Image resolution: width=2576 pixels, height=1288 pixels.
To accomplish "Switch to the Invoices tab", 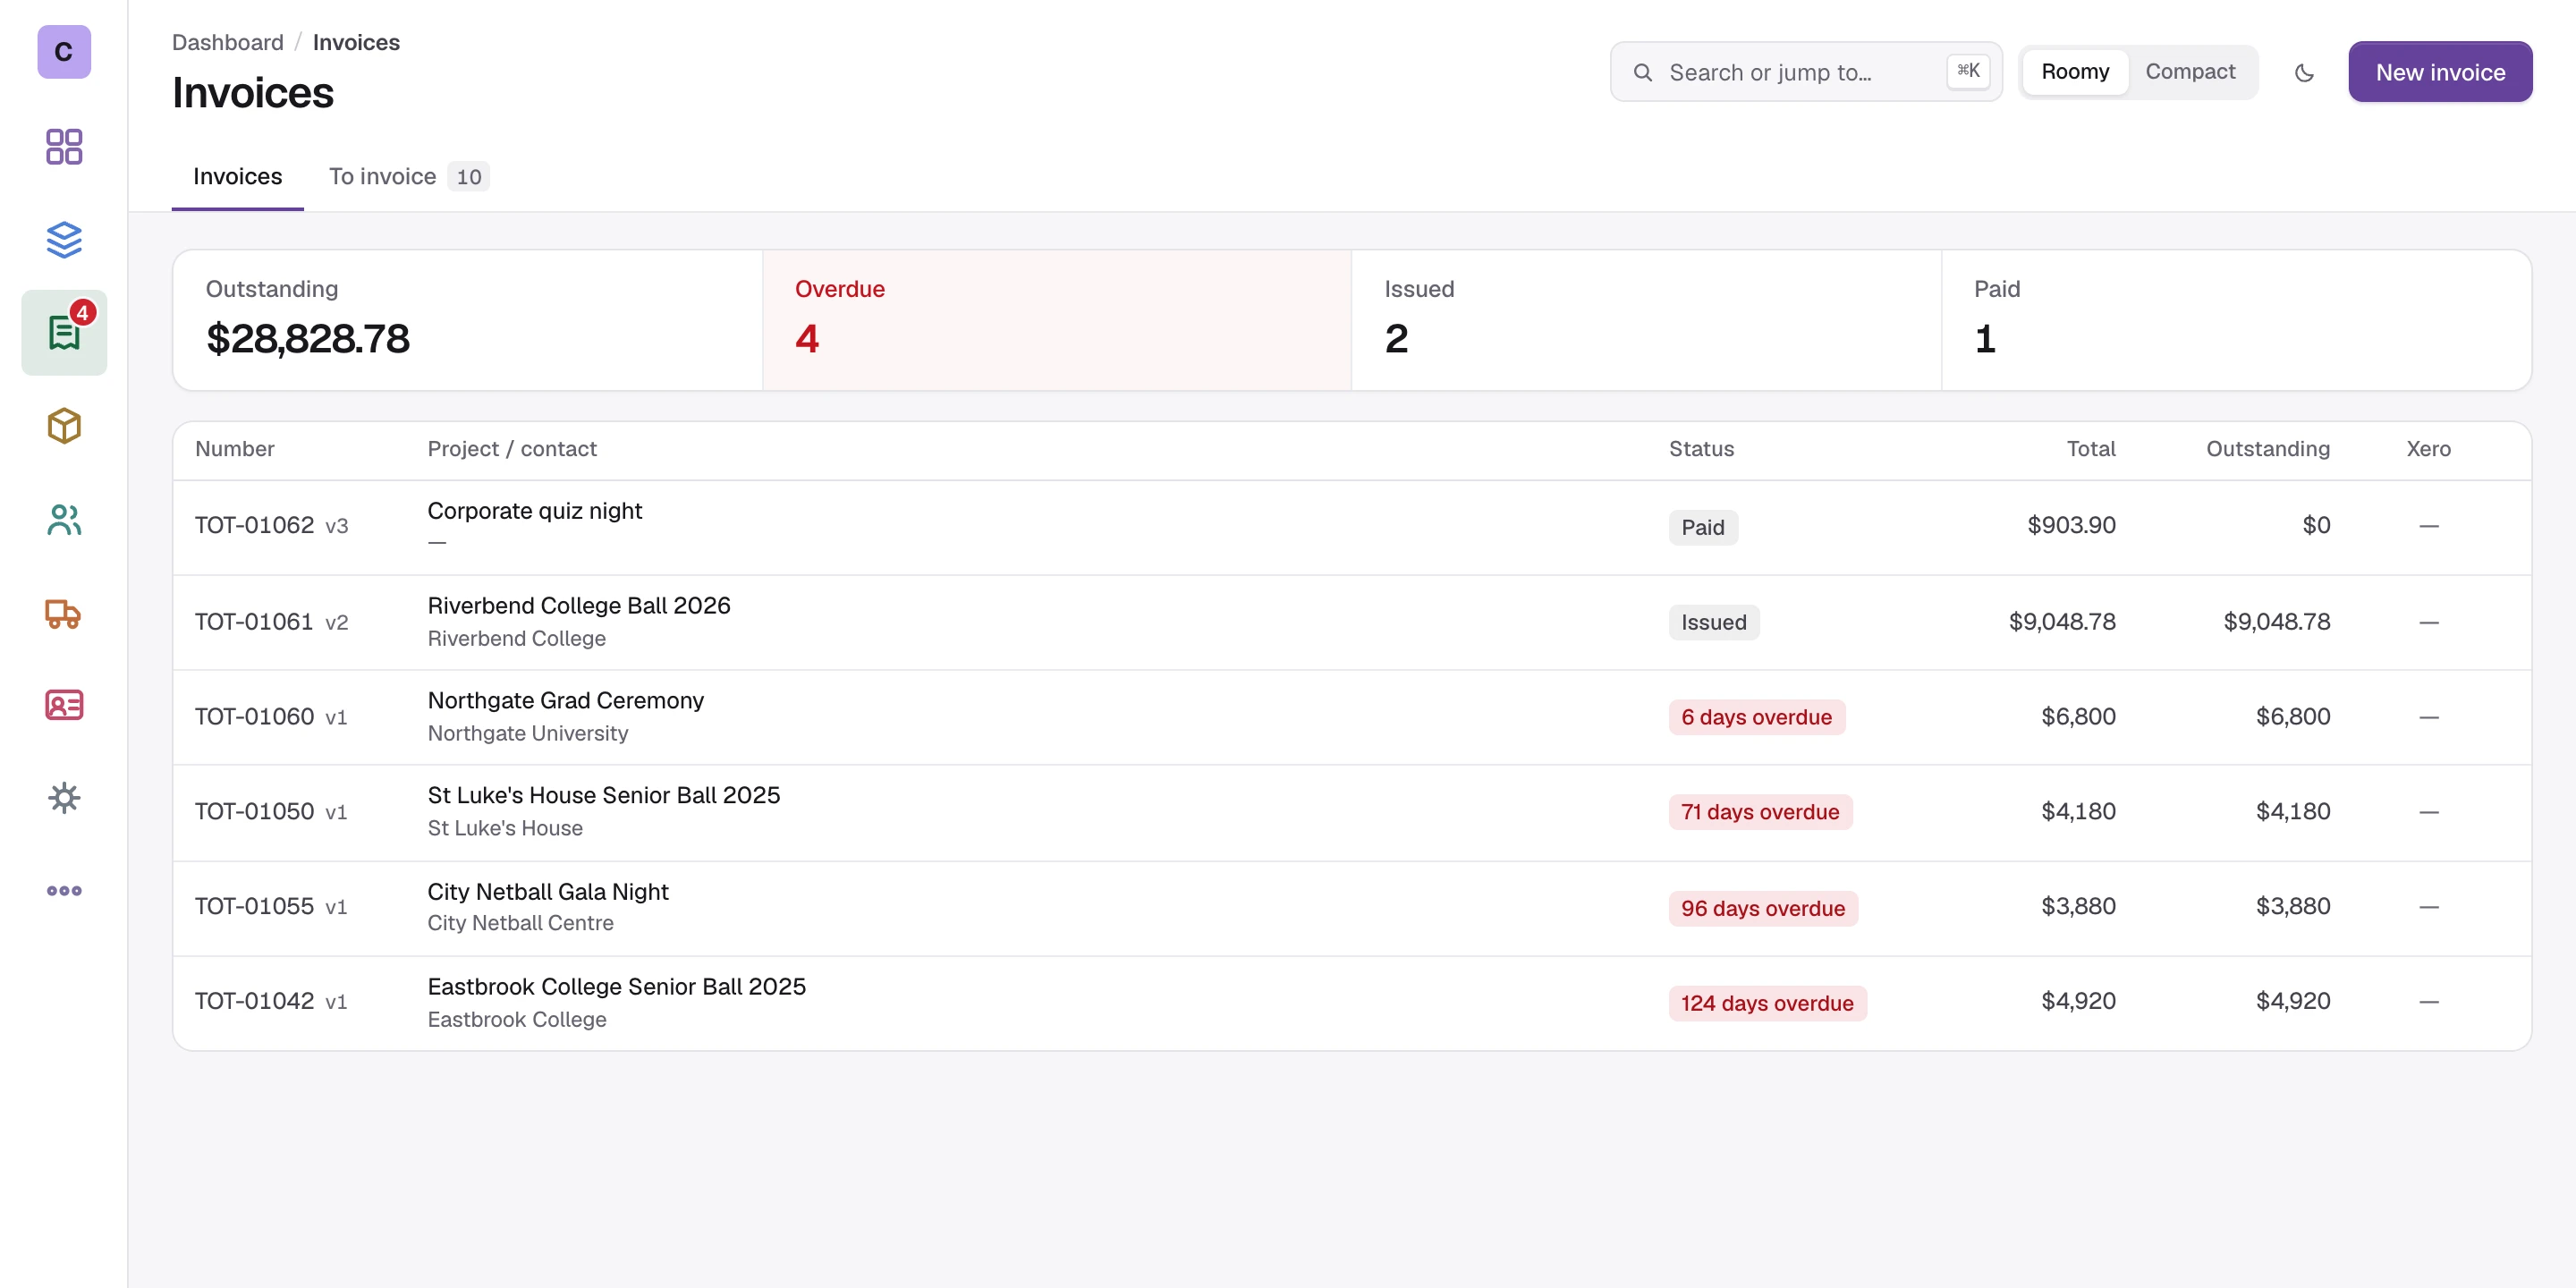I will (237, 177).
